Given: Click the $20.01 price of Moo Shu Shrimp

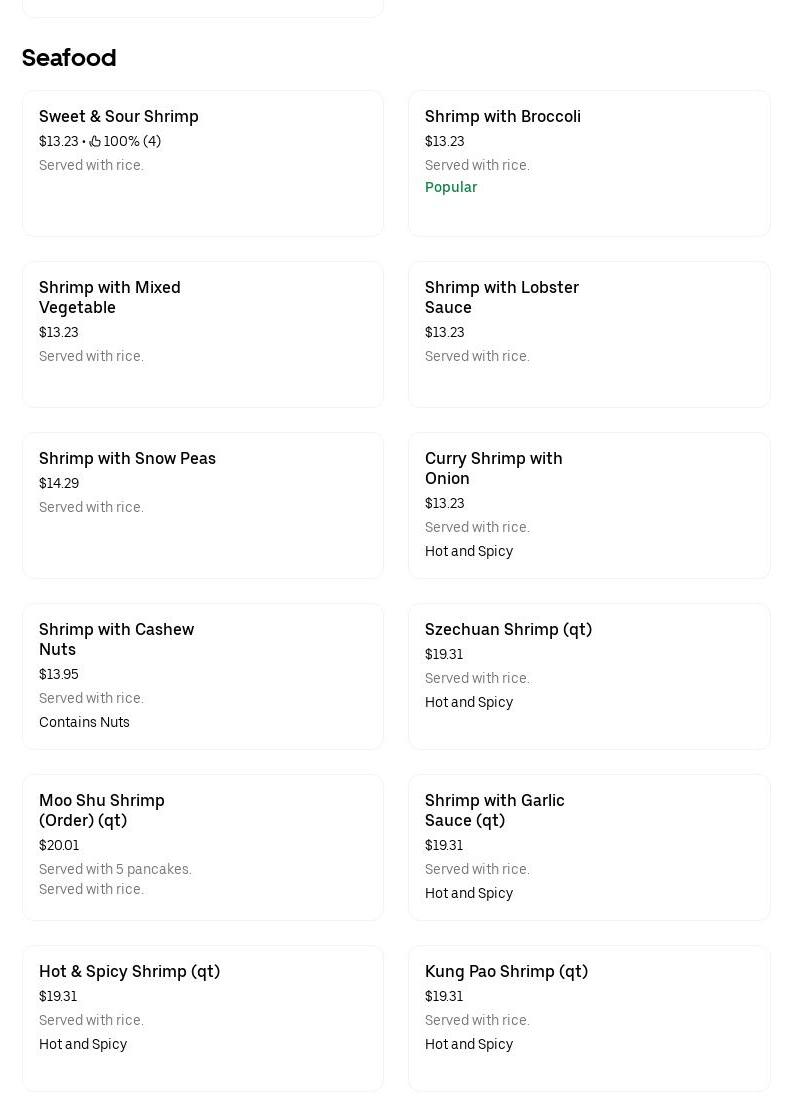Looking at the screenshot, I should point(59,845).
